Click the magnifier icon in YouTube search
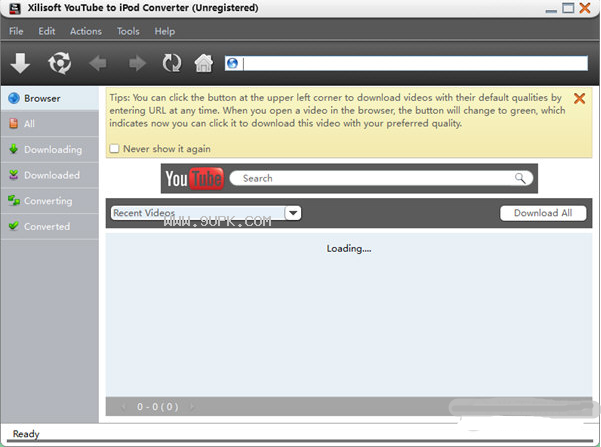 coord(520,178)
